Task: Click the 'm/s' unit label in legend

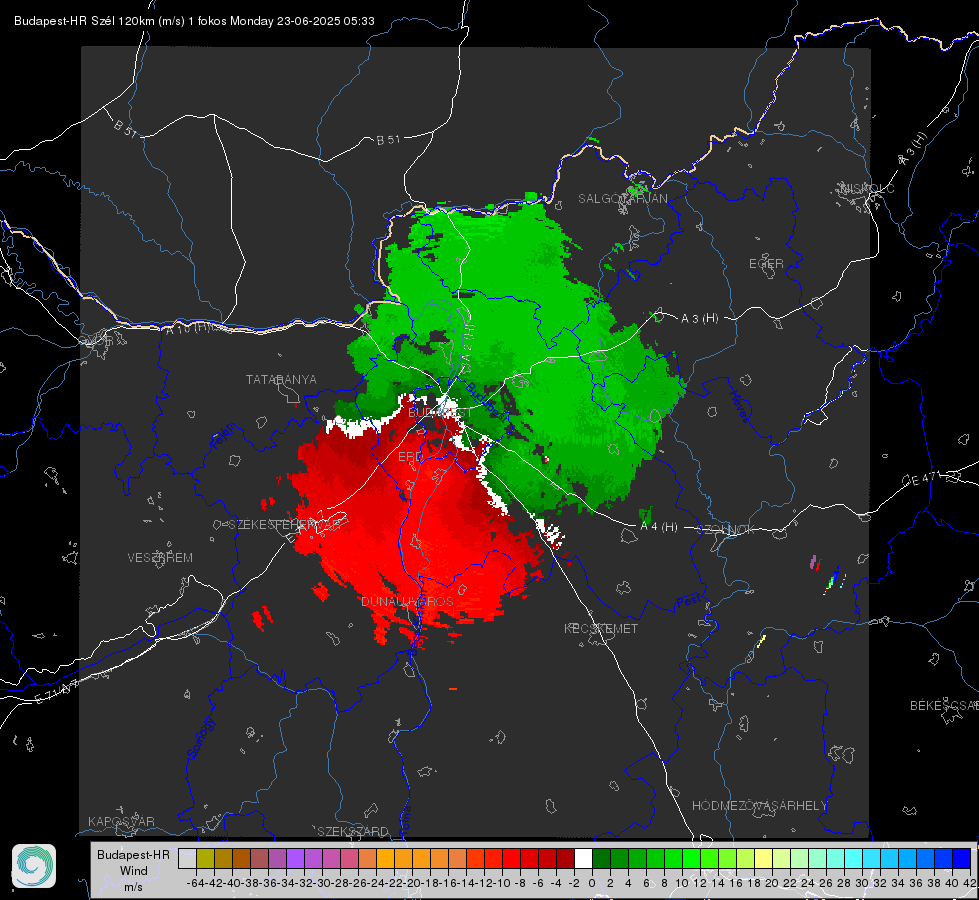Action: click(x=133, y=887)
